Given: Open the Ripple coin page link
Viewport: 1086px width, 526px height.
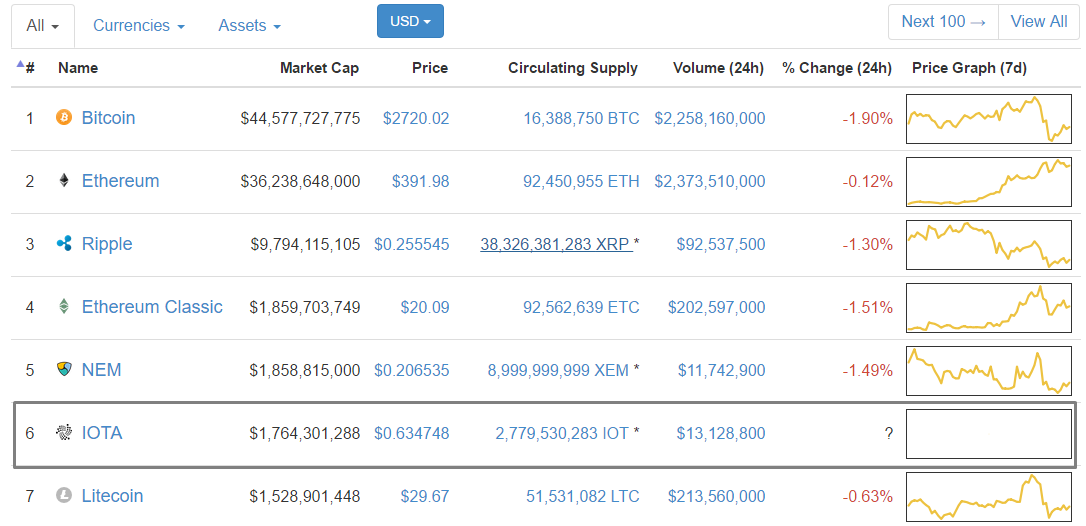Looking at the screenshot, I should (x=107, y=244).
